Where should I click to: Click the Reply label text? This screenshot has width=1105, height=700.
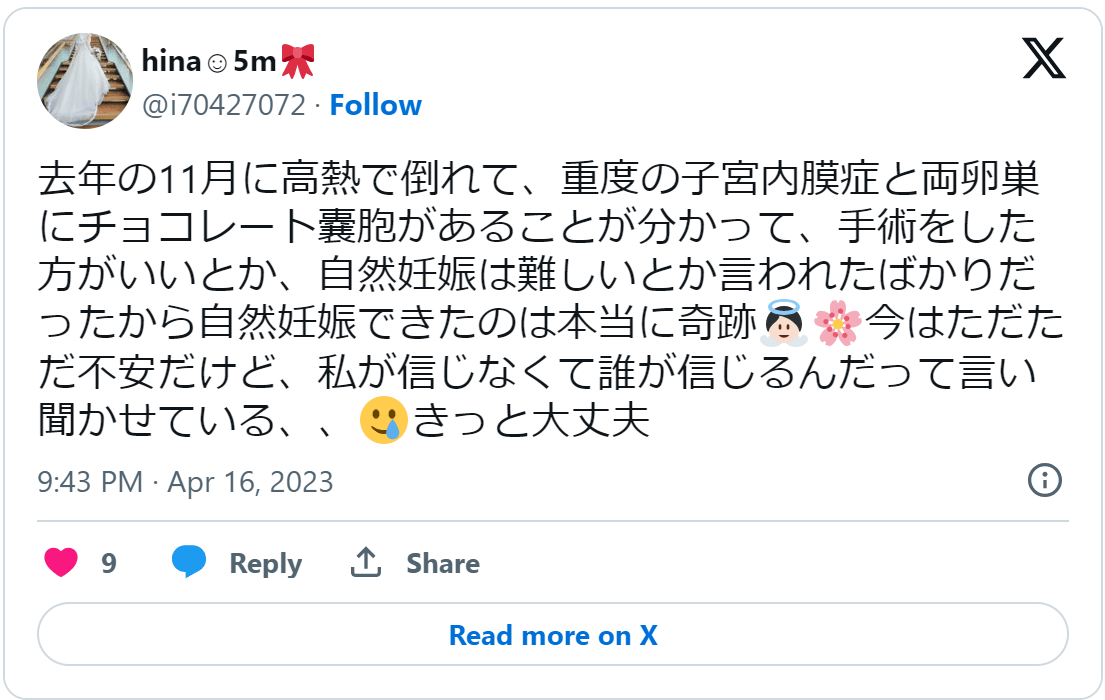point(265,563)
